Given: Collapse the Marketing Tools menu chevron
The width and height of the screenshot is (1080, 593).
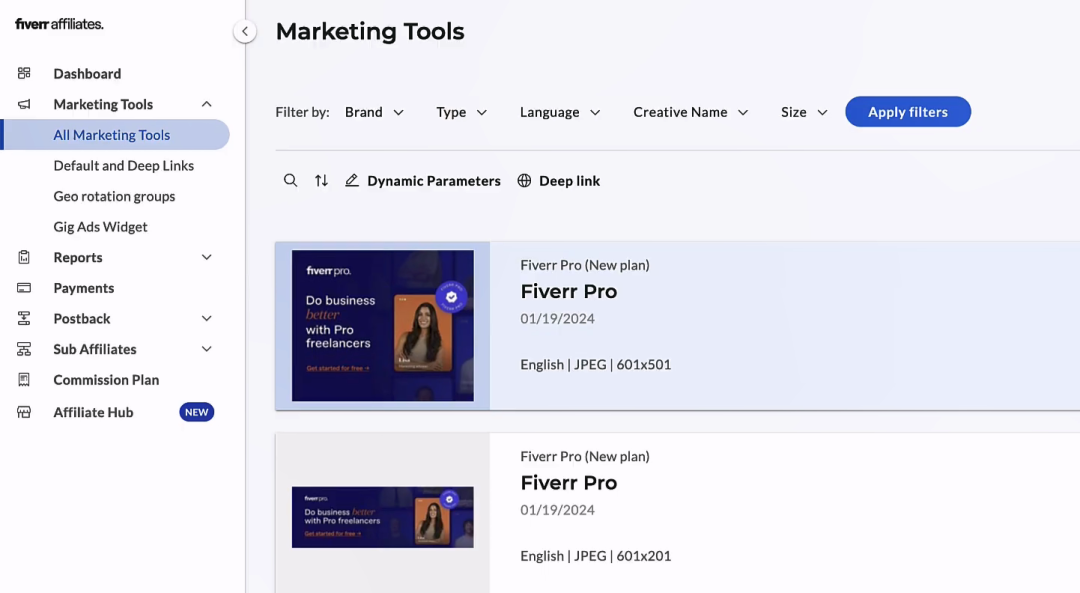Looking at the screenshot, I should [207, 104].
